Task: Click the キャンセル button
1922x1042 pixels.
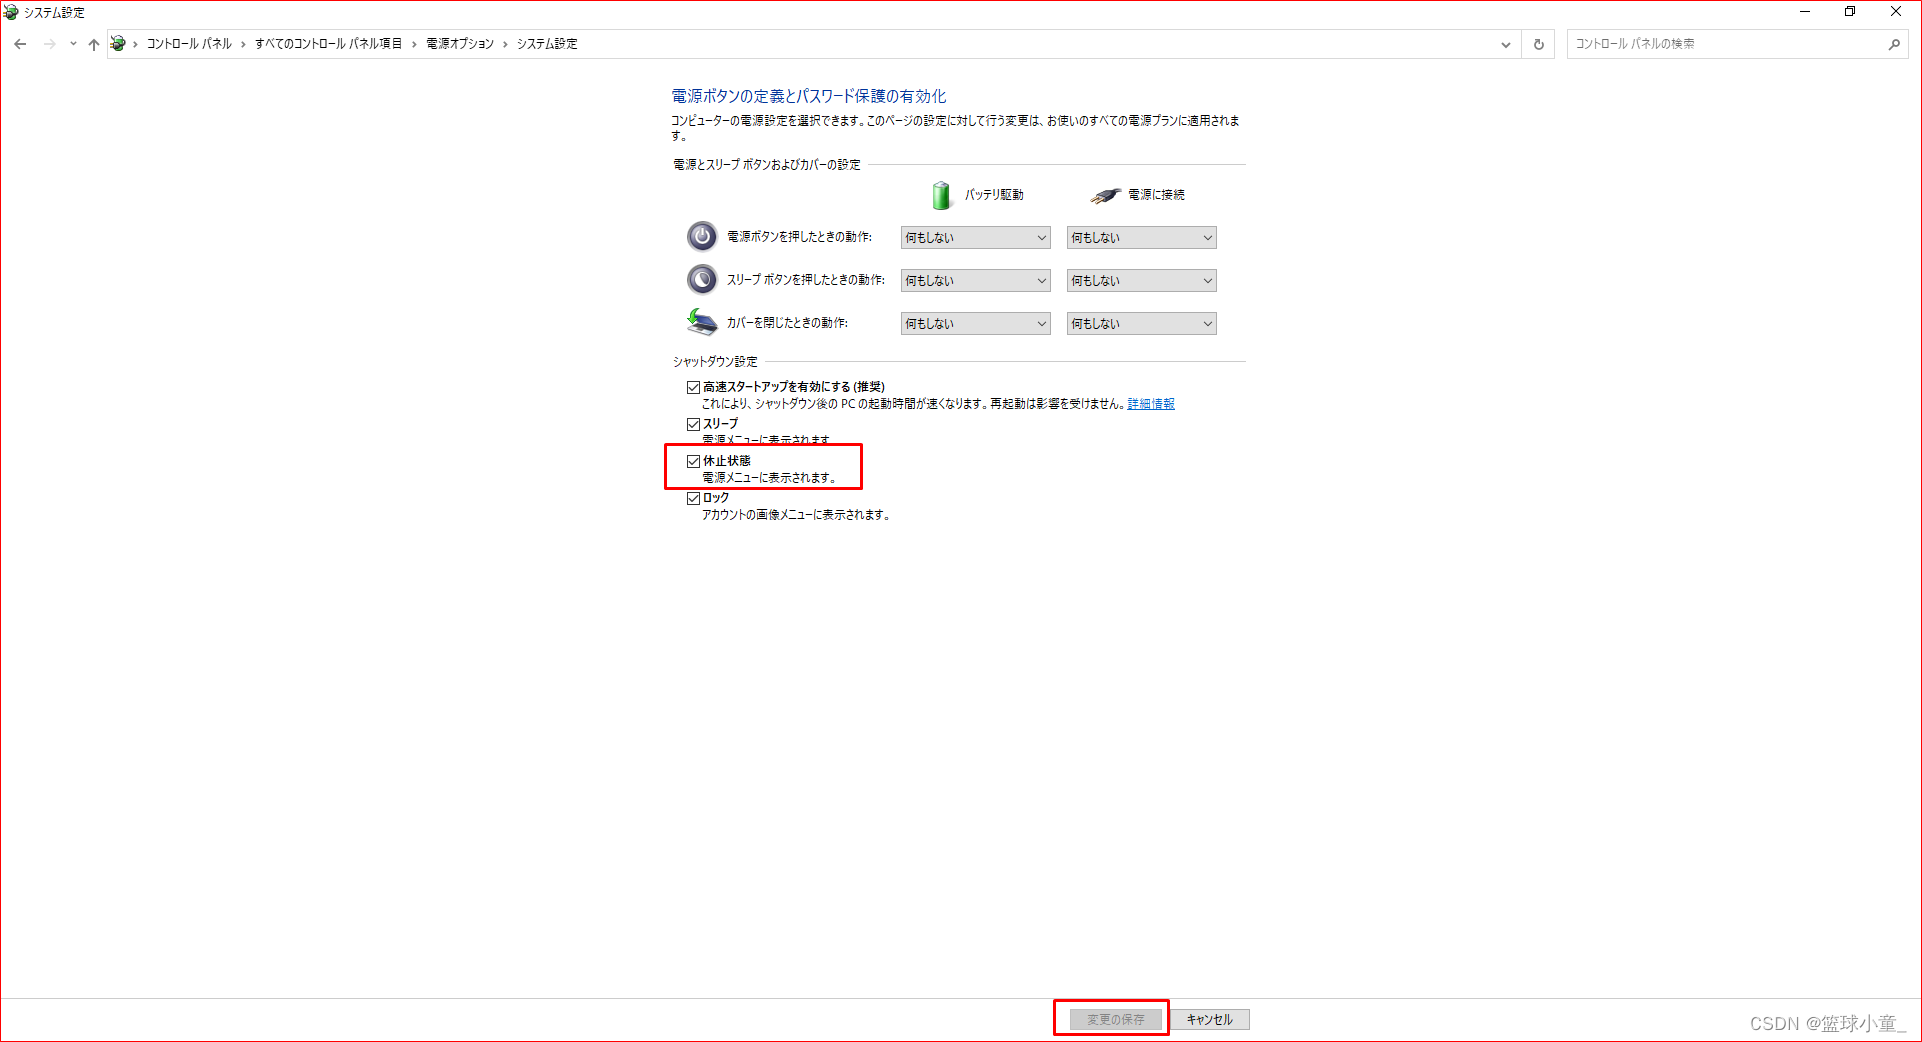Action: pos(1210,1019)
